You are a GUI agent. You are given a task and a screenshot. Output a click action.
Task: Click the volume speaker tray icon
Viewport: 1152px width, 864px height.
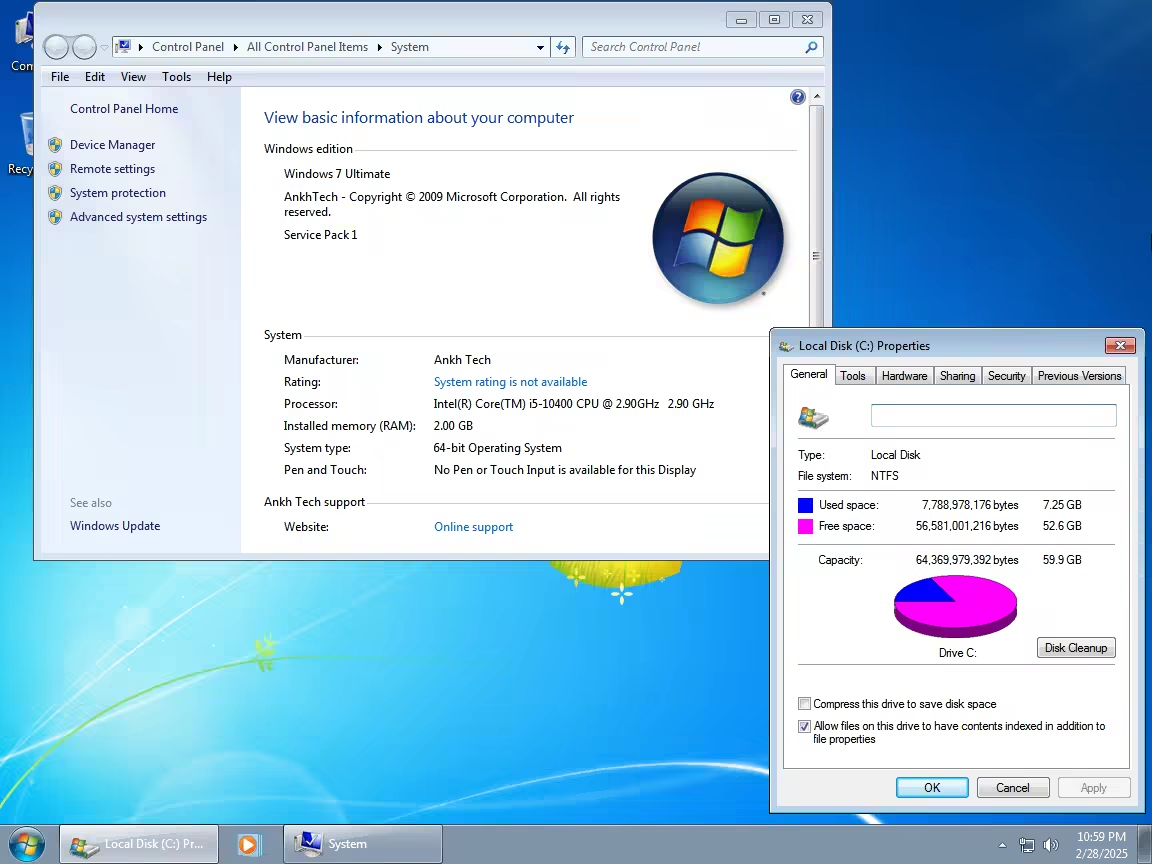point(1051,846)
